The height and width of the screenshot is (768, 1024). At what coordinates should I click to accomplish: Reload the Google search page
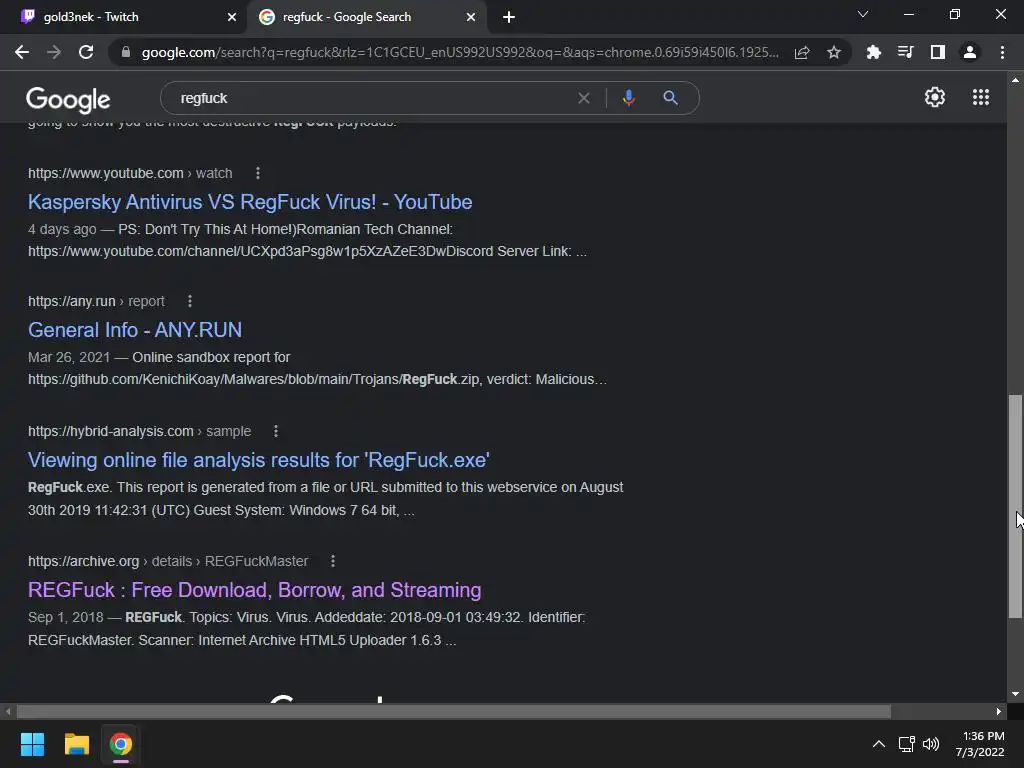86,52
